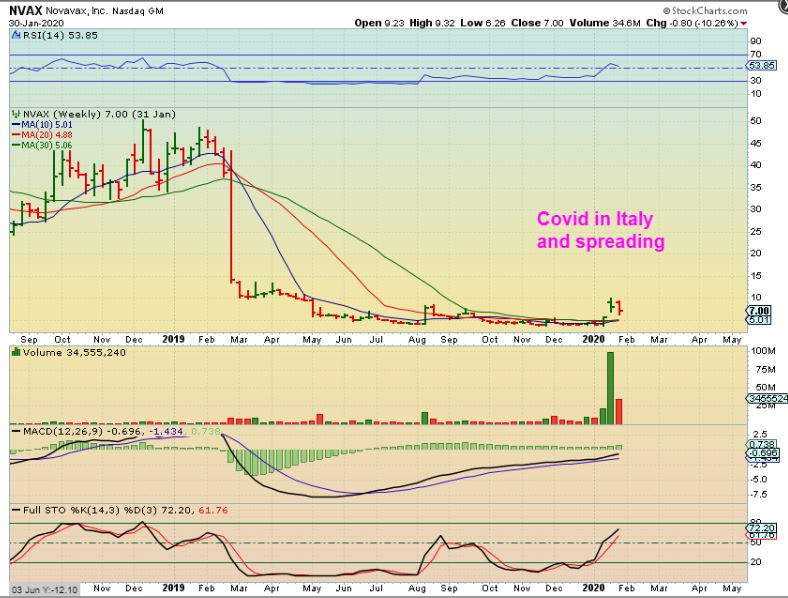Click the Open 9.23 value
The width and height of the screenshot is (788, 598).
click(x=379, y=23)
